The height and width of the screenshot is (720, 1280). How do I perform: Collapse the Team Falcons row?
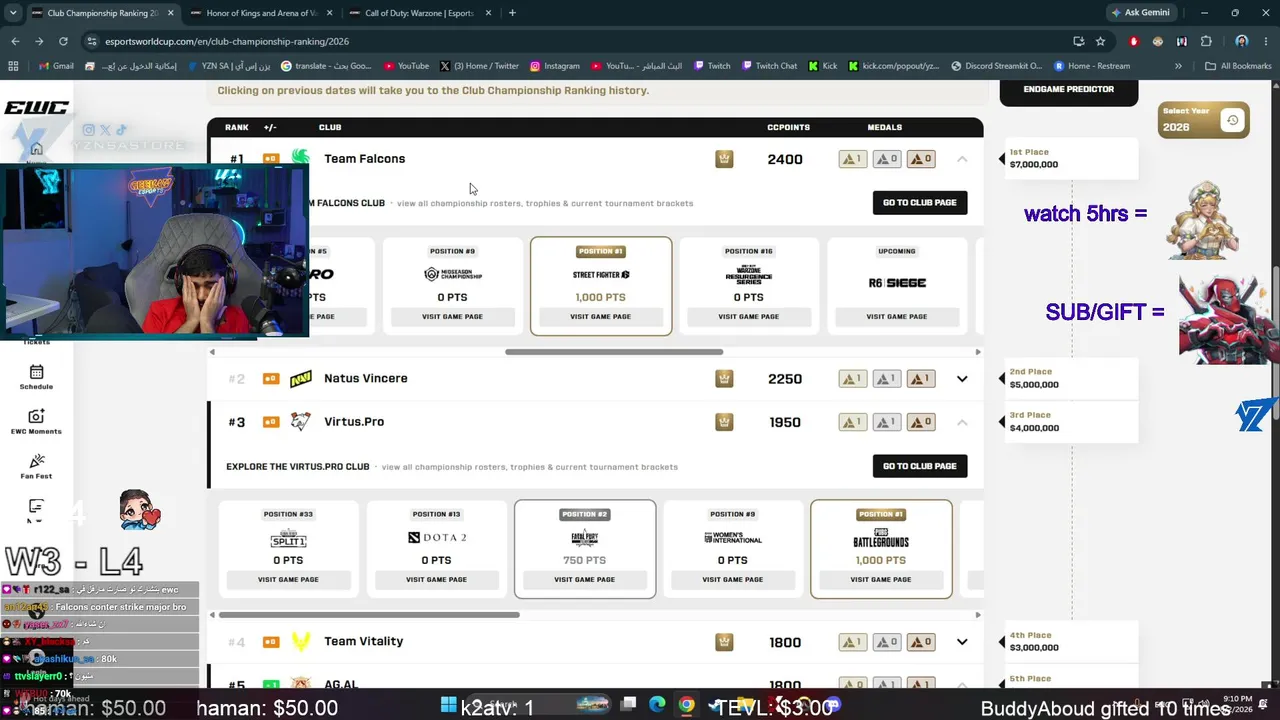[x=962, y=159]
